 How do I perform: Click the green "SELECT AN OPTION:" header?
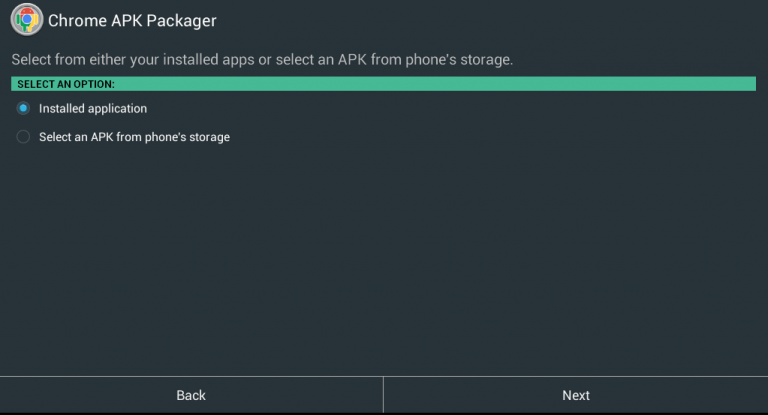383,84
